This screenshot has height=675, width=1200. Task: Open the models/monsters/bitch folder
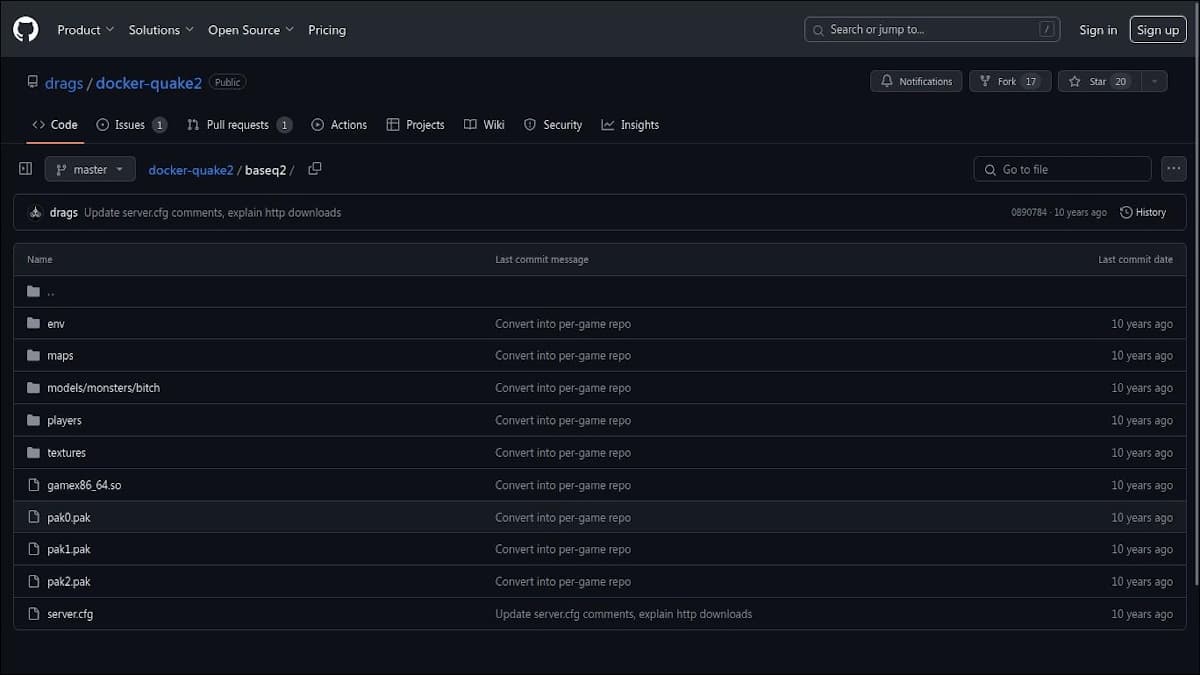103,388
